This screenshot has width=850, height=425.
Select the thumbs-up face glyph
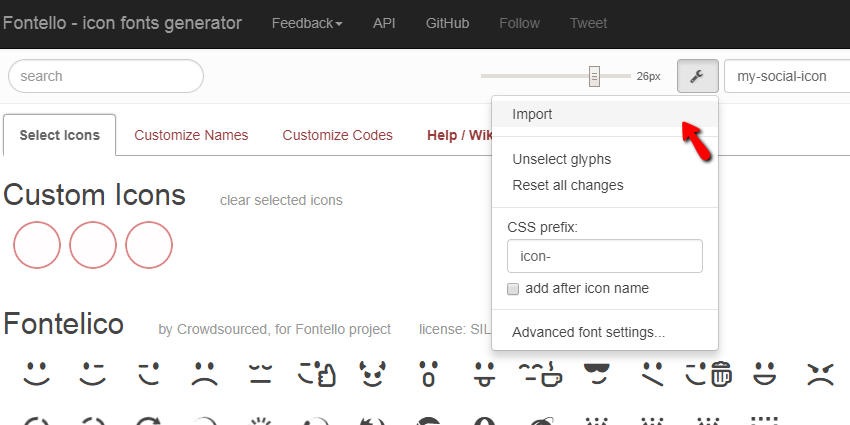[317, 375]
